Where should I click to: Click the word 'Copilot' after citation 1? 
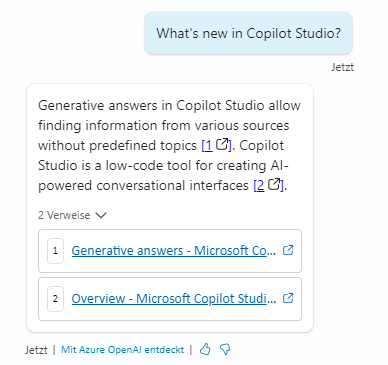(x=262, y=145)
